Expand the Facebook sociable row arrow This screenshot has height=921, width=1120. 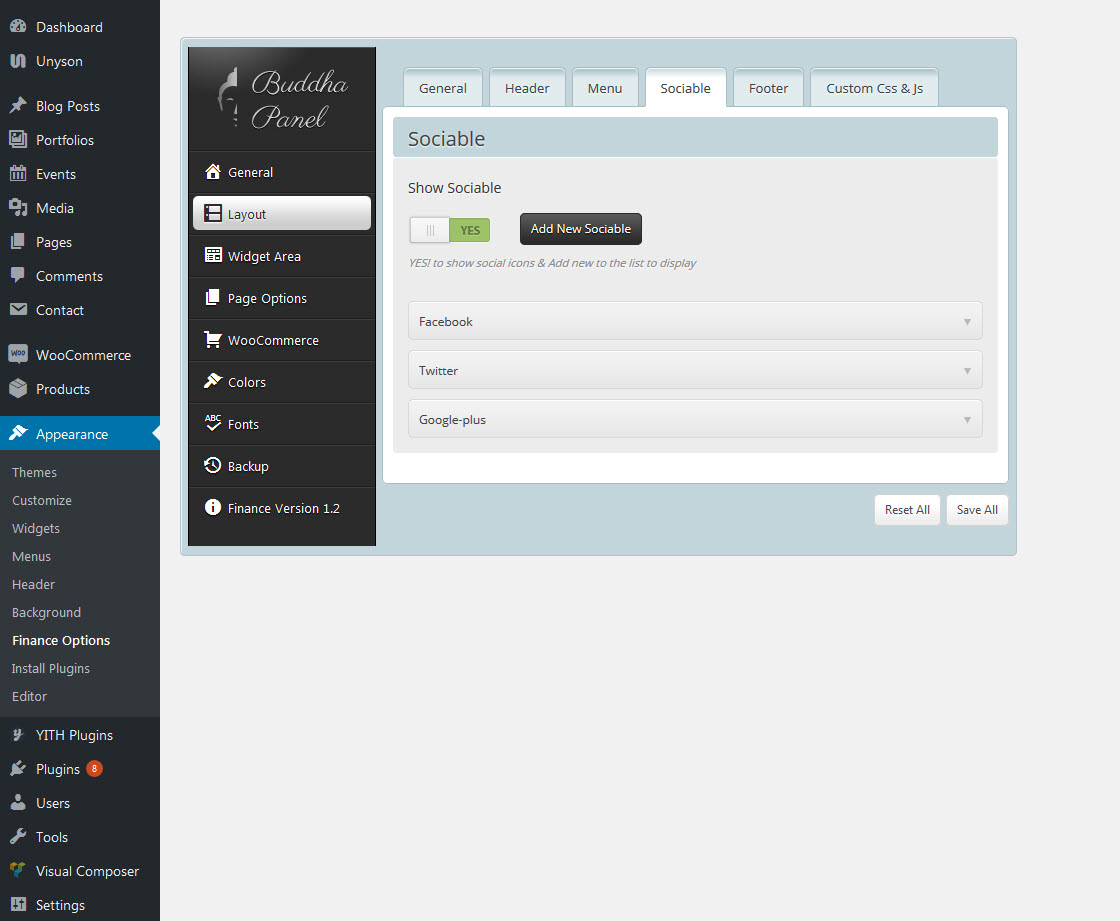967,322
